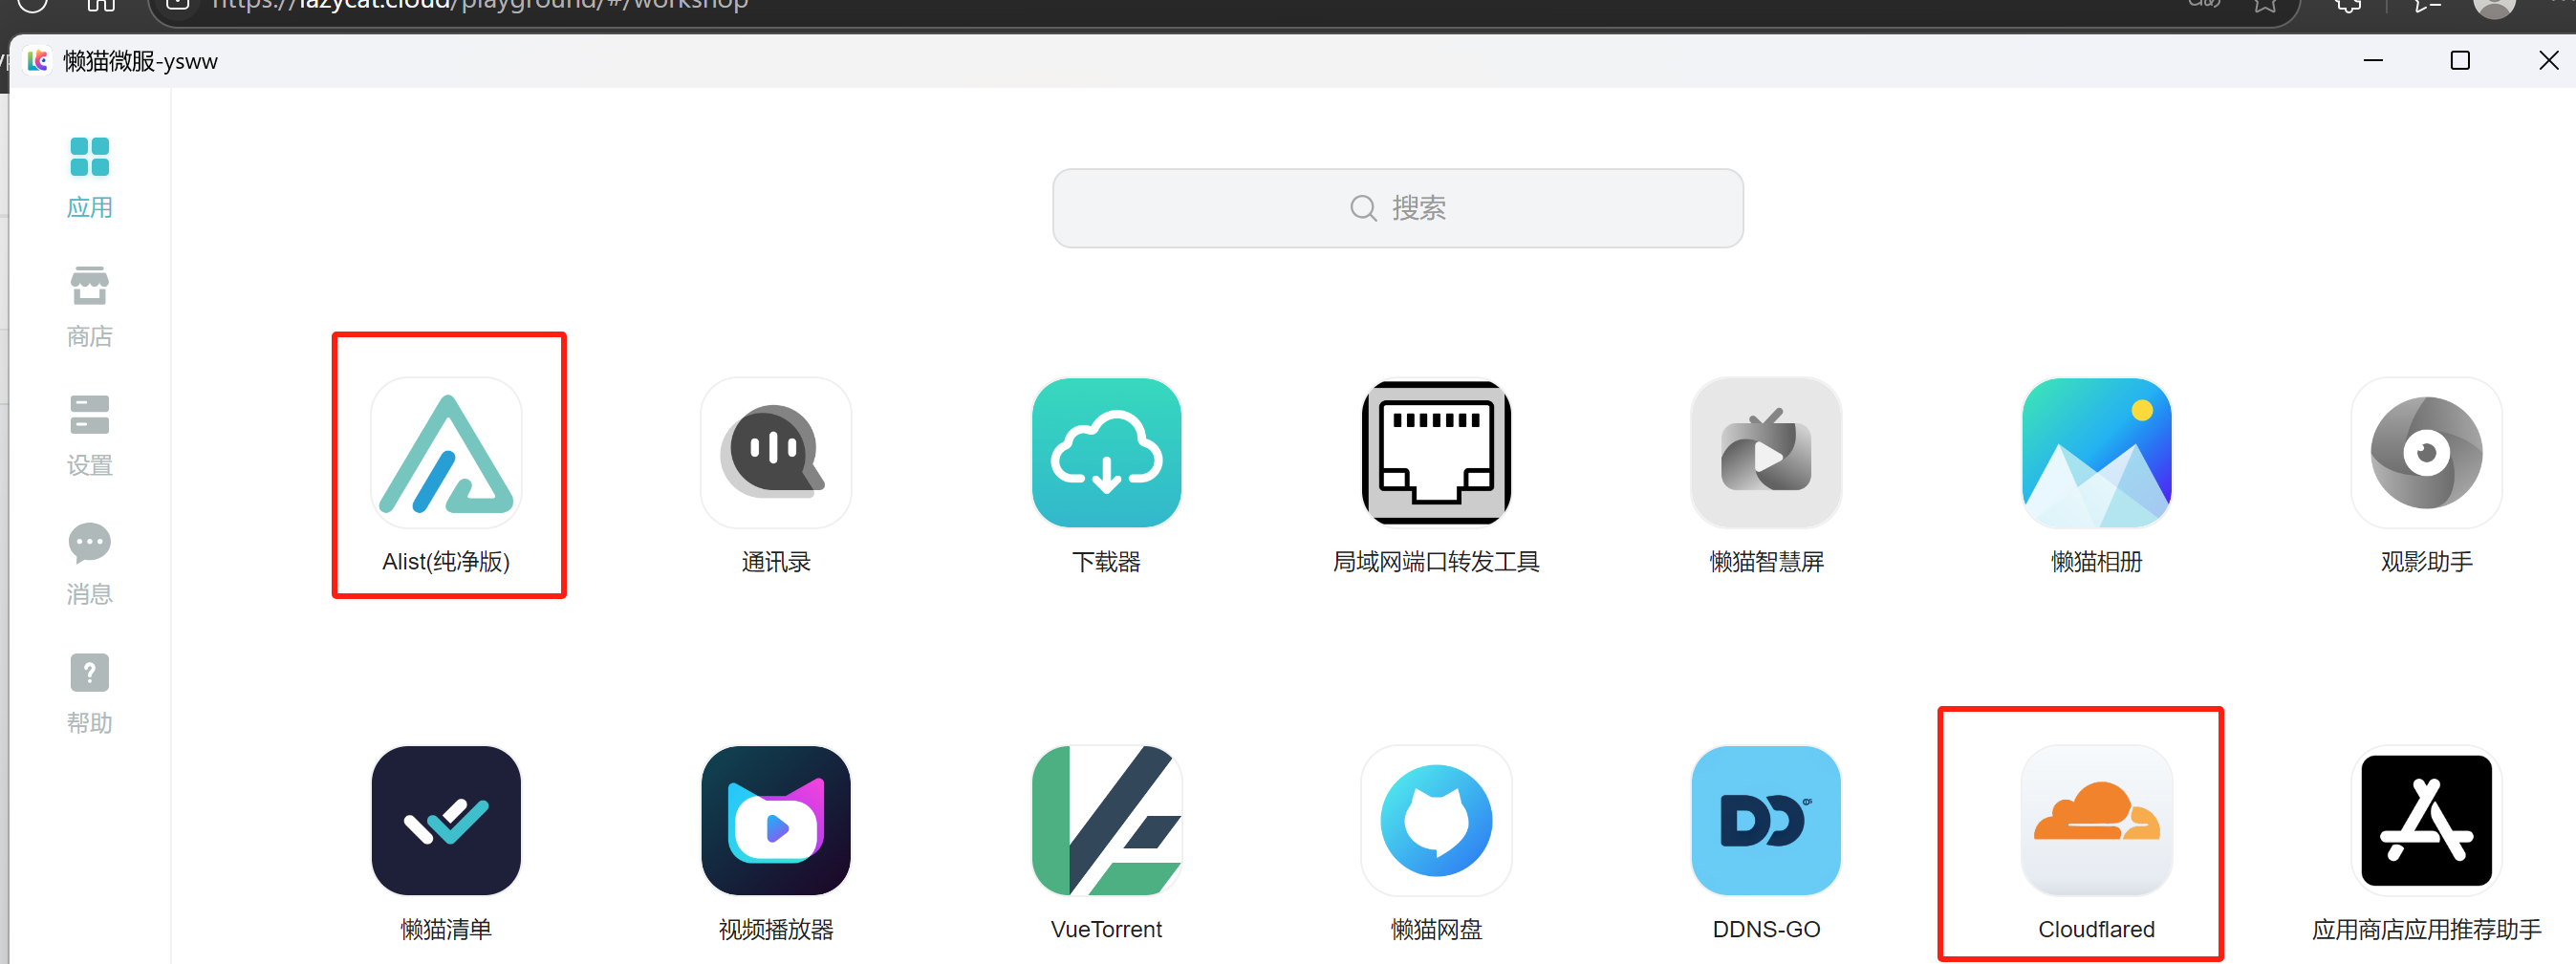Open the 局域网端口转发工具 app icon

[1436, 453]
